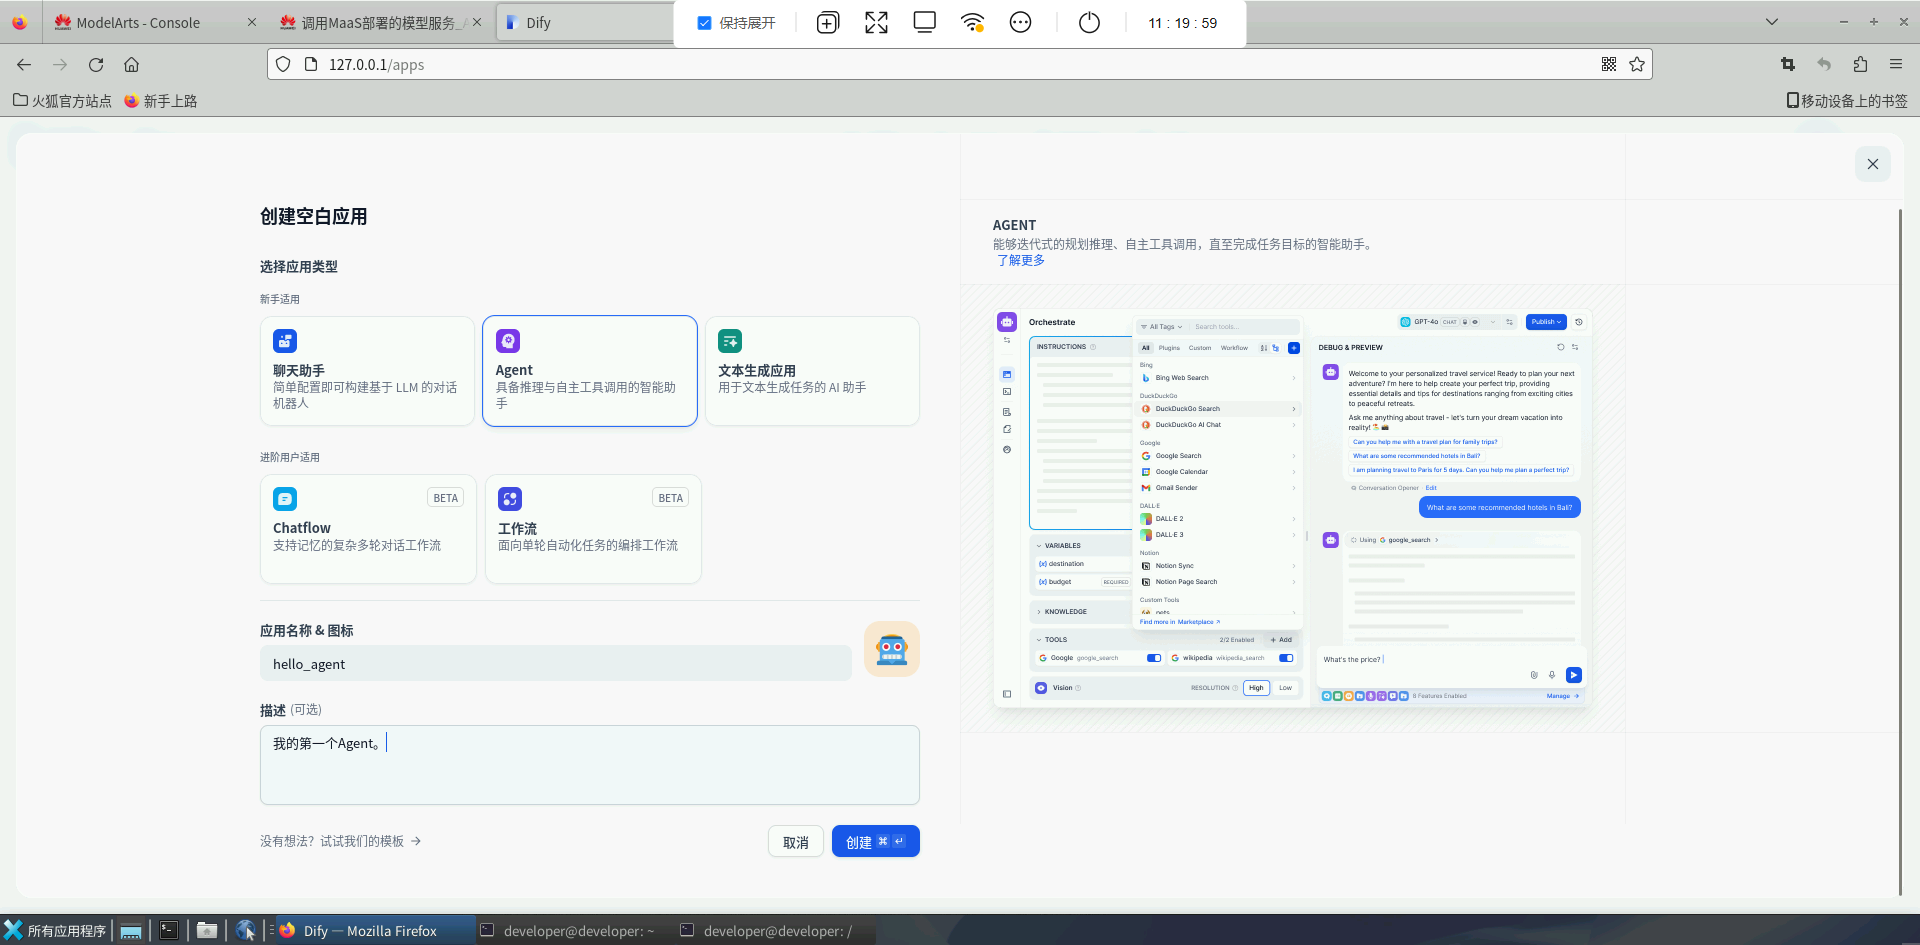This screenshot has height=945, width=1920.
Task: Click the 文本生成应用 card's green icon
Action: tap(730, 341)
